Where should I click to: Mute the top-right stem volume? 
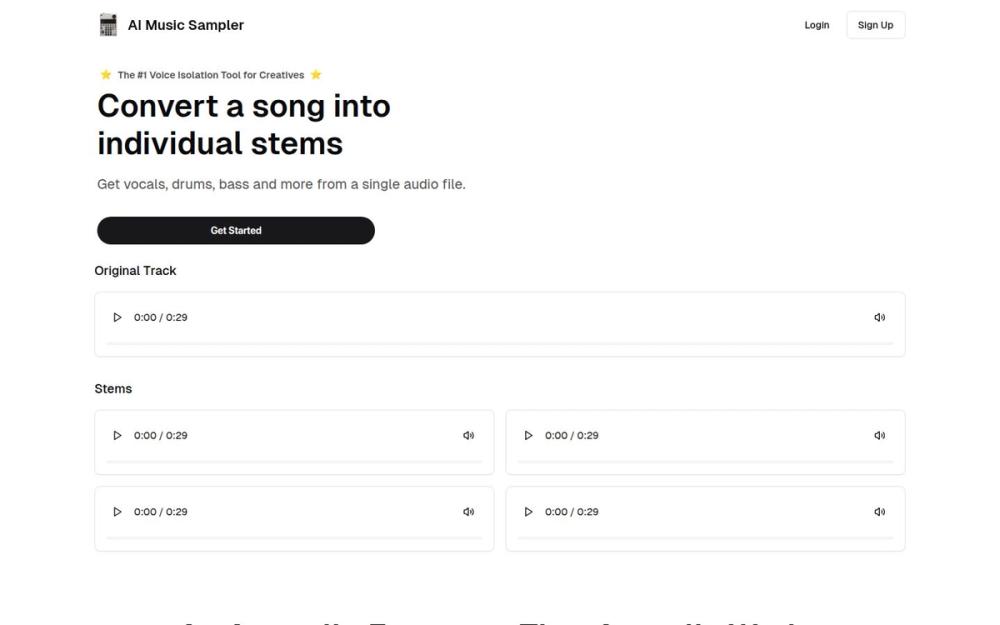(880, 436)
